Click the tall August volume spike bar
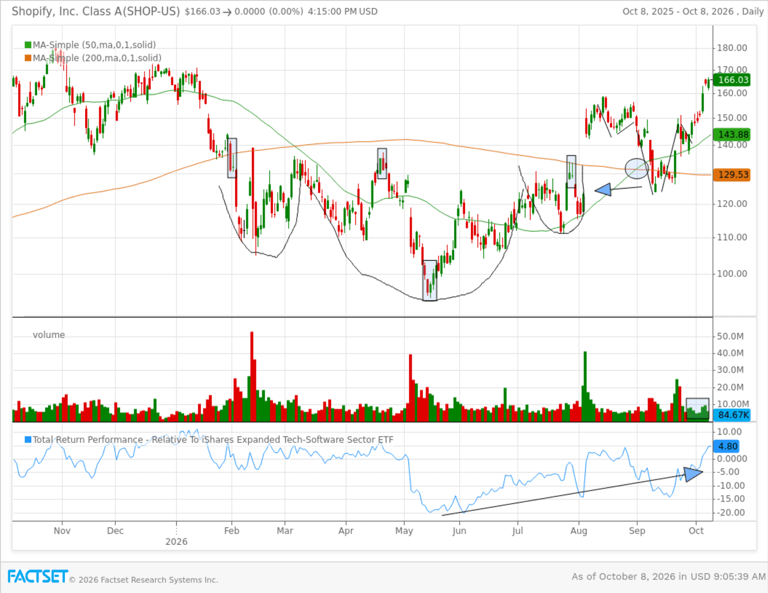 pyautogui.click(x=585, y=386)
